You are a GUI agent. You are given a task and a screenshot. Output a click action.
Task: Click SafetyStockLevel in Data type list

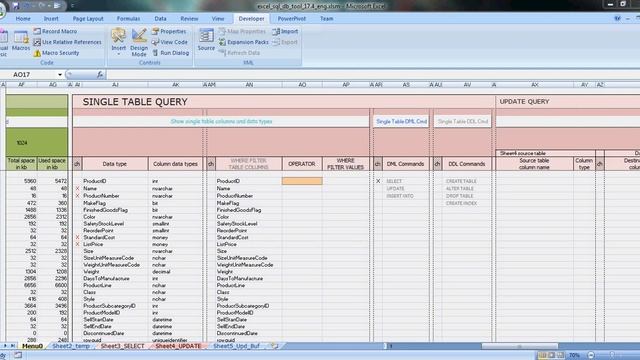click(103, 224)
